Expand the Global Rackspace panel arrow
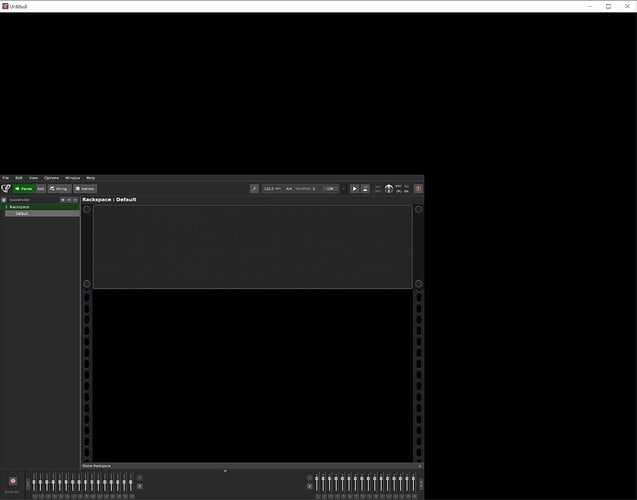Image resolution: width=637 pixels, height=500 pixels. click(224, 470)
